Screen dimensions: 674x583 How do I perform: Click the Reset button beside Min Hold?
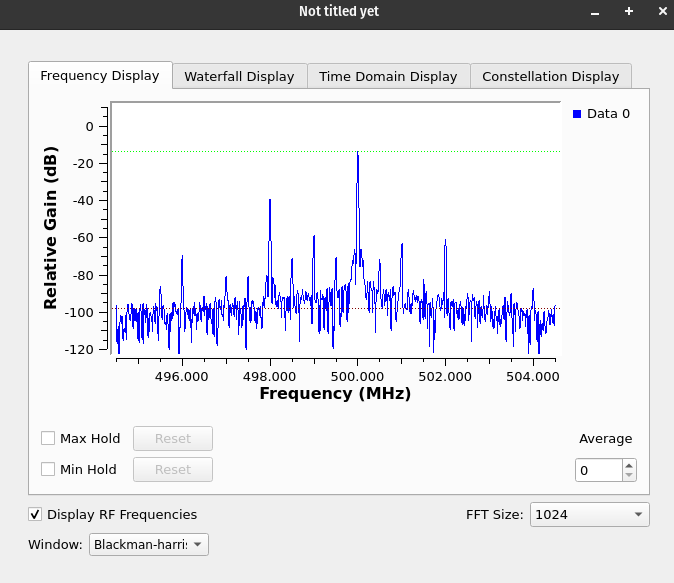(173, 469)
